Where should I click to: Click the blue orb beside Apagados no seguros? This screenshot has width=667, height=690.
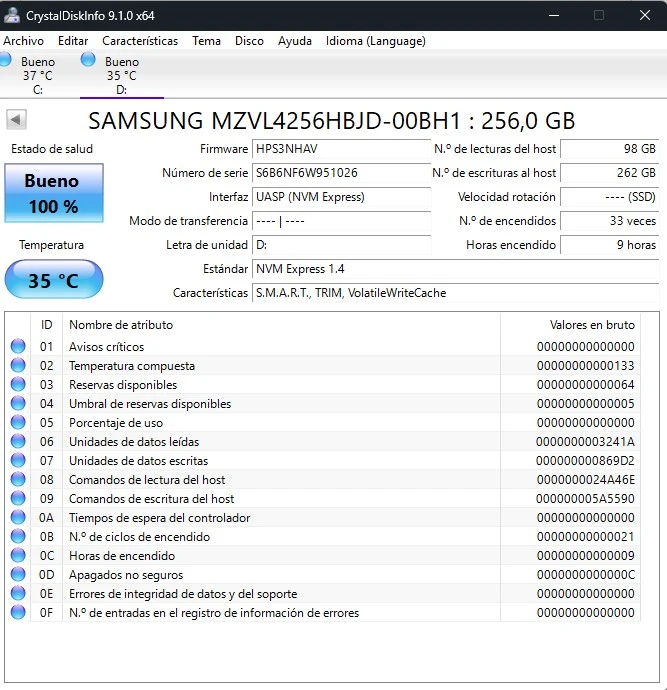[x=18, y=575]
